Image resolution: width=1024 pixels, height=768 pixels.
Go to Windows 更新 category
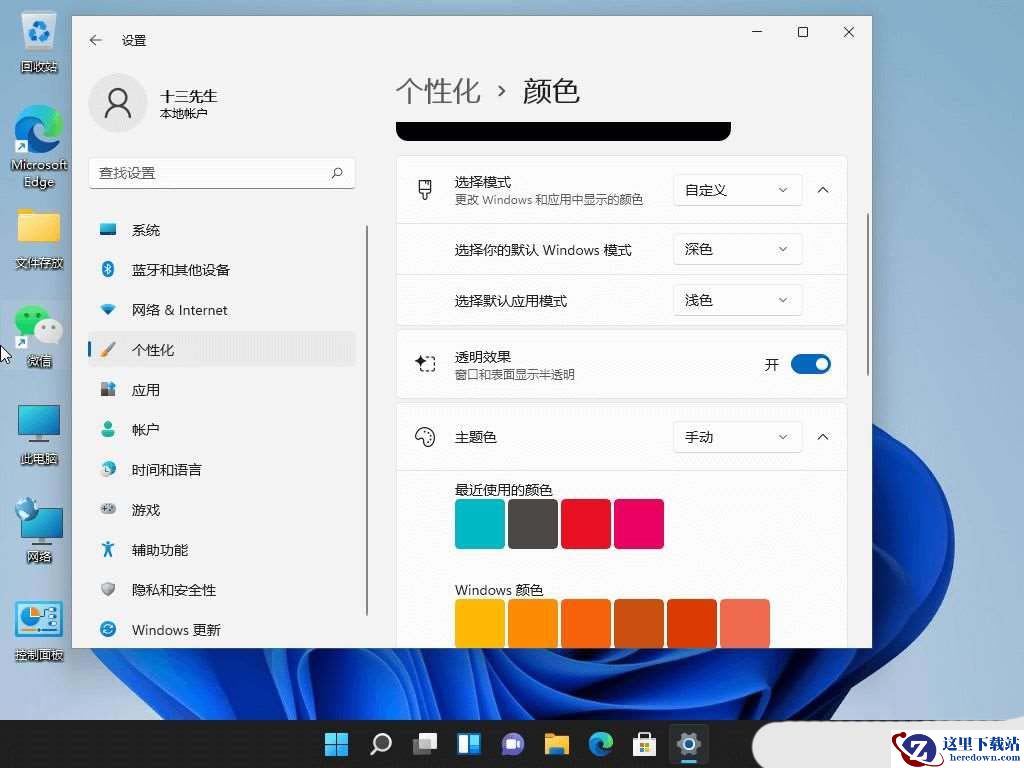coord(222,629)
